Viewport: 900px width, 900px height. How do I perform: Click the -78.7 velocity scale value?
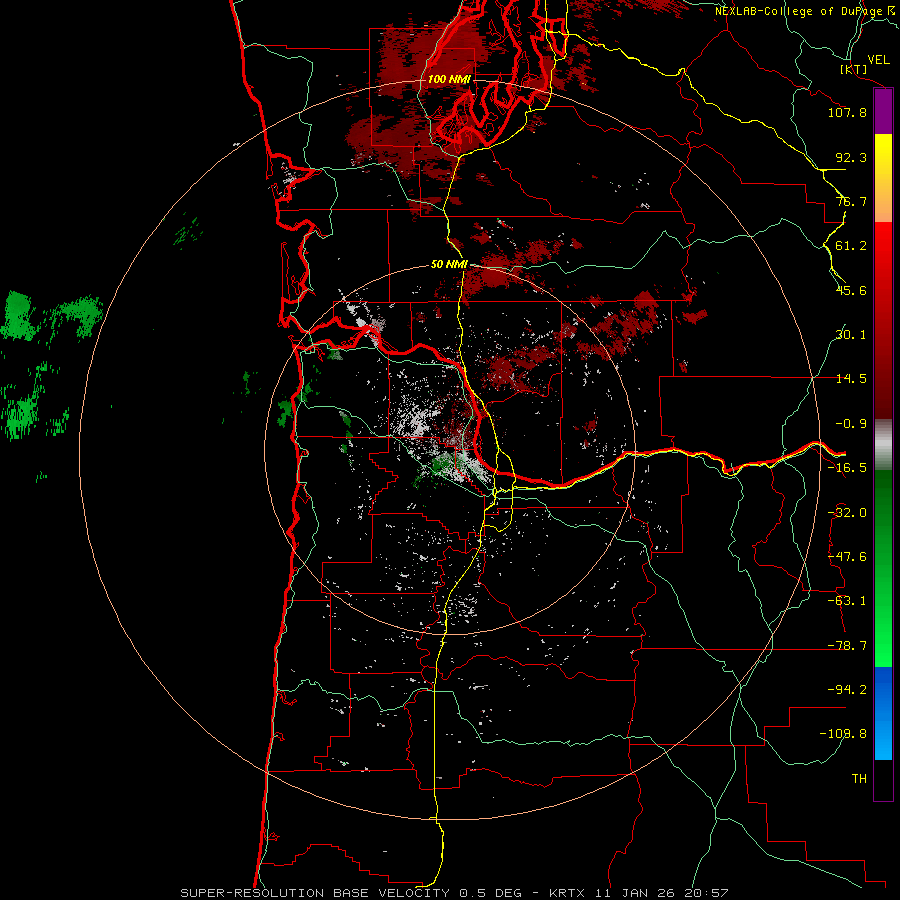click(847, 646)
